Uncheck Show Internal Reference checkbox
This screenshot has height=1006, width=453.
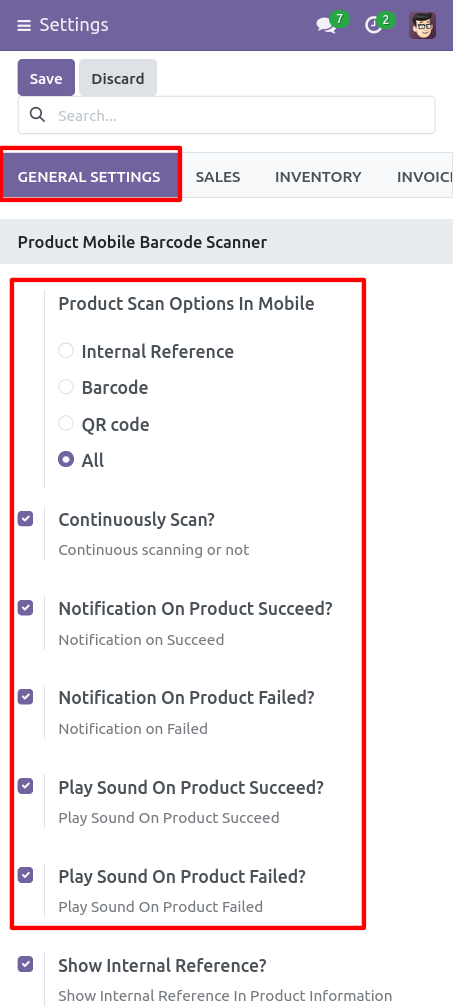pyautogui.click(x=26, y=964)
